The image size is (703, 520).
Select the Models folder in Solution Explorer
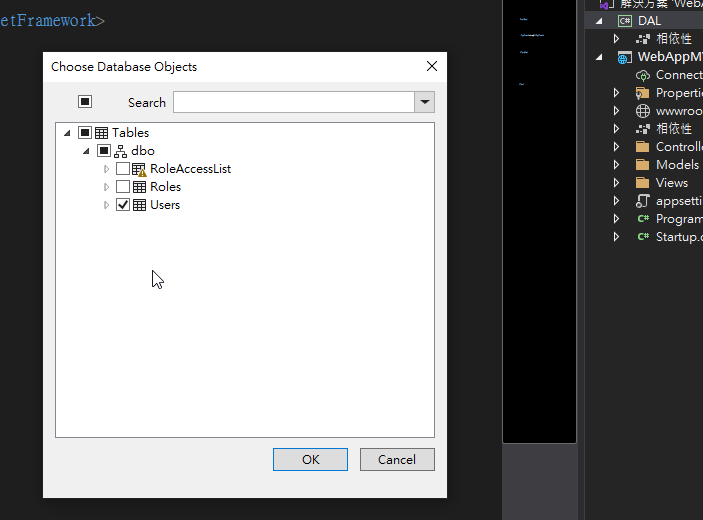[x=677, y=165]
